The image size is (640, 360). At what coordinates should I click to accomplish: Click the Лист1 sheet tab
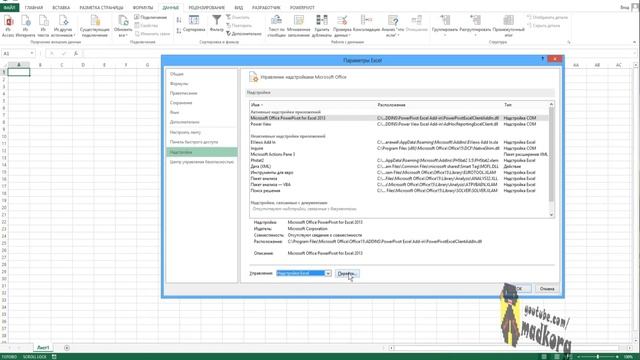[x=43, y=348]
